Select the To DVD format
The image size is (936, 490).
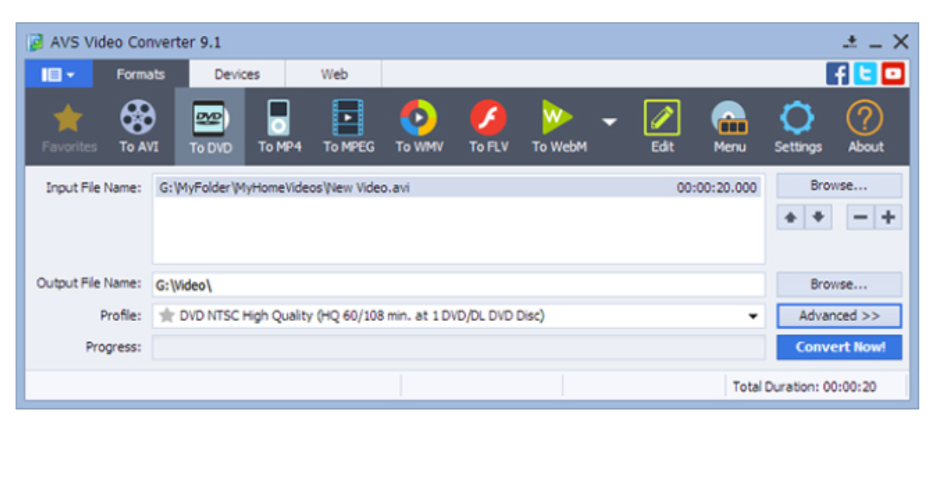(210, 127)
